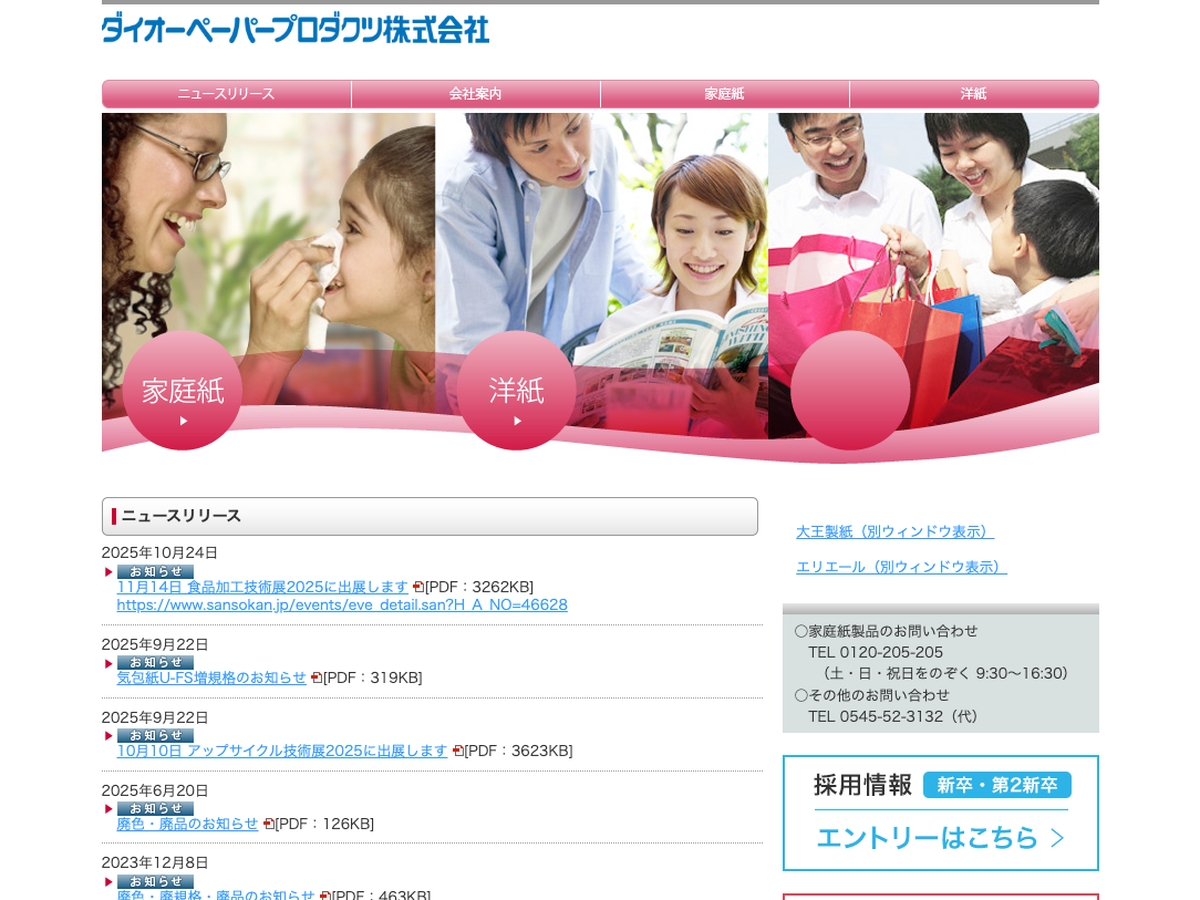Open 10月10日 アップサイクル技術展2025に出展します link
Screen dimensions: 1200x900
point(282,751)
